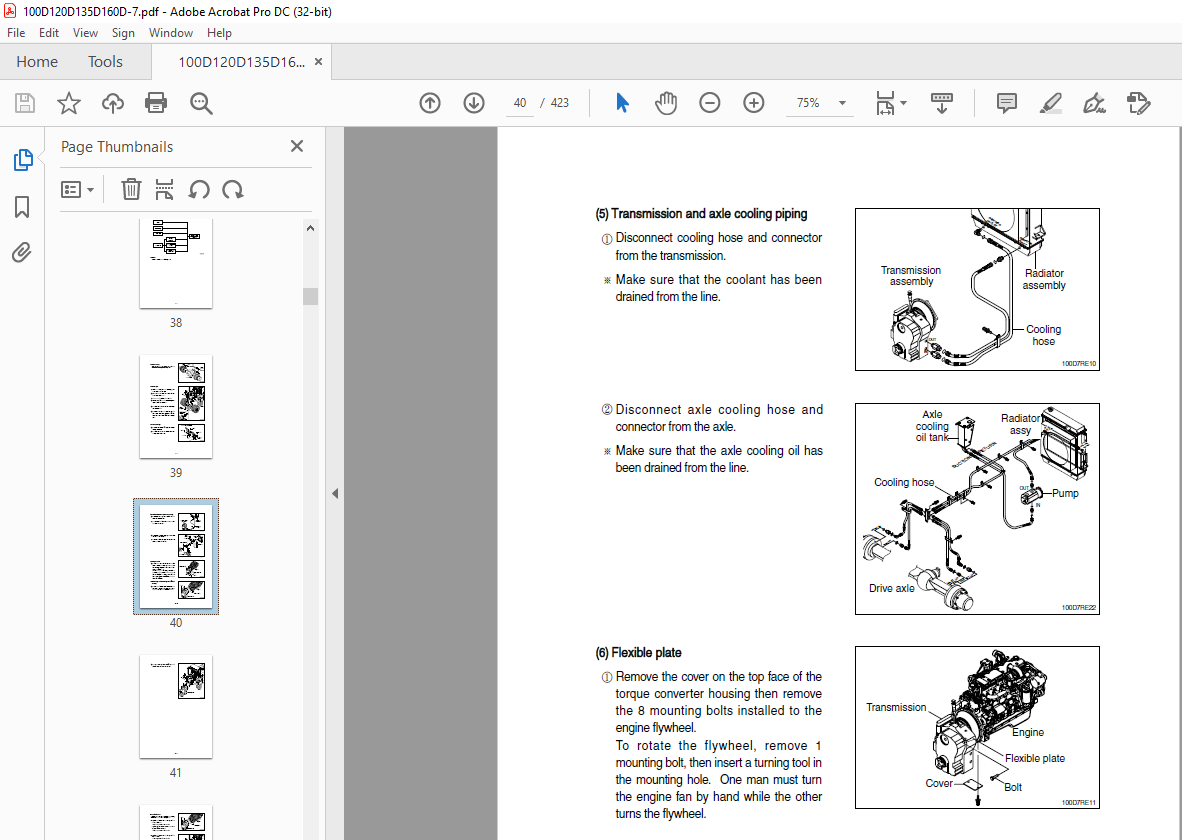Viewport: 1182px width, 840px height.
Task: Select the page 39 thumbnail
Action: click(176, 406)
